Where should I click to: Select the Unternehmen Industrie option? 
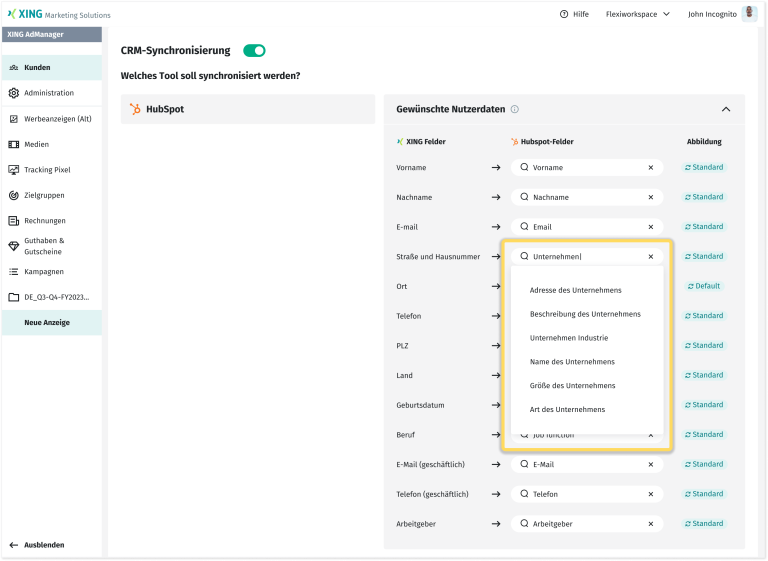tap(569, 338)
